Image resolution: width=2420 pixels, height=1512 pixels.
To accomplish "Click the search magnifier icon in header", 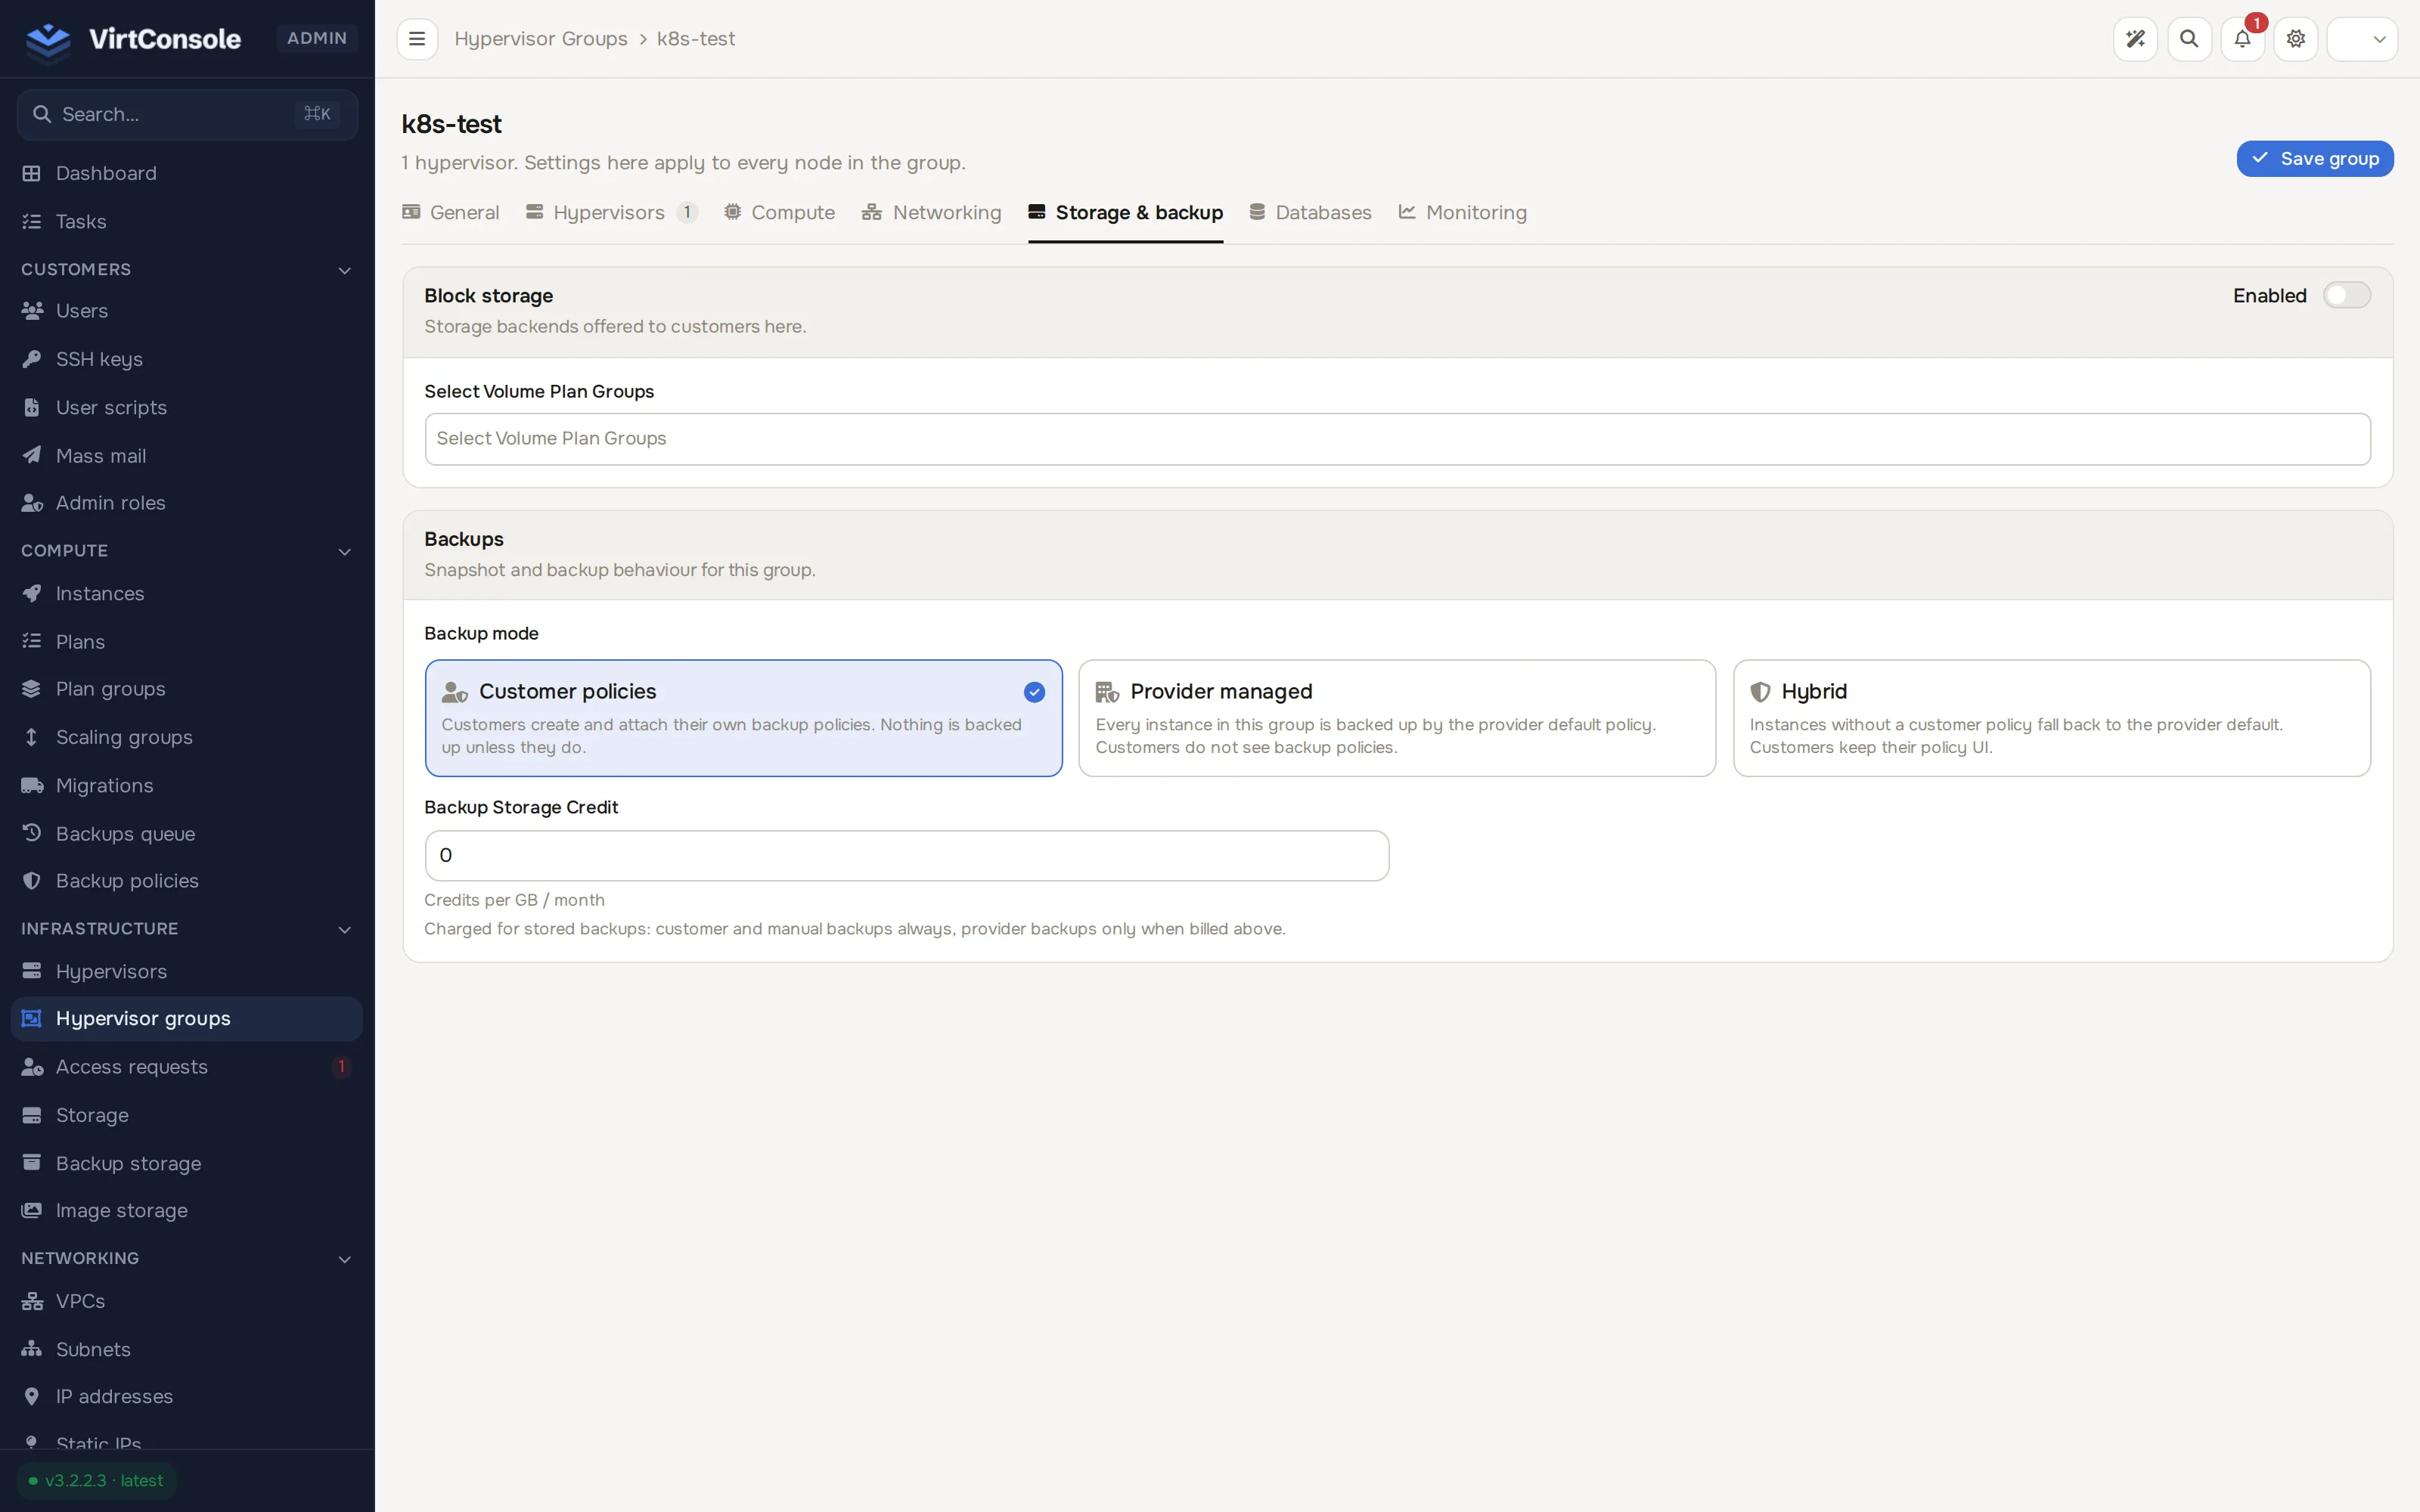I will click(x=2189, y=39).
